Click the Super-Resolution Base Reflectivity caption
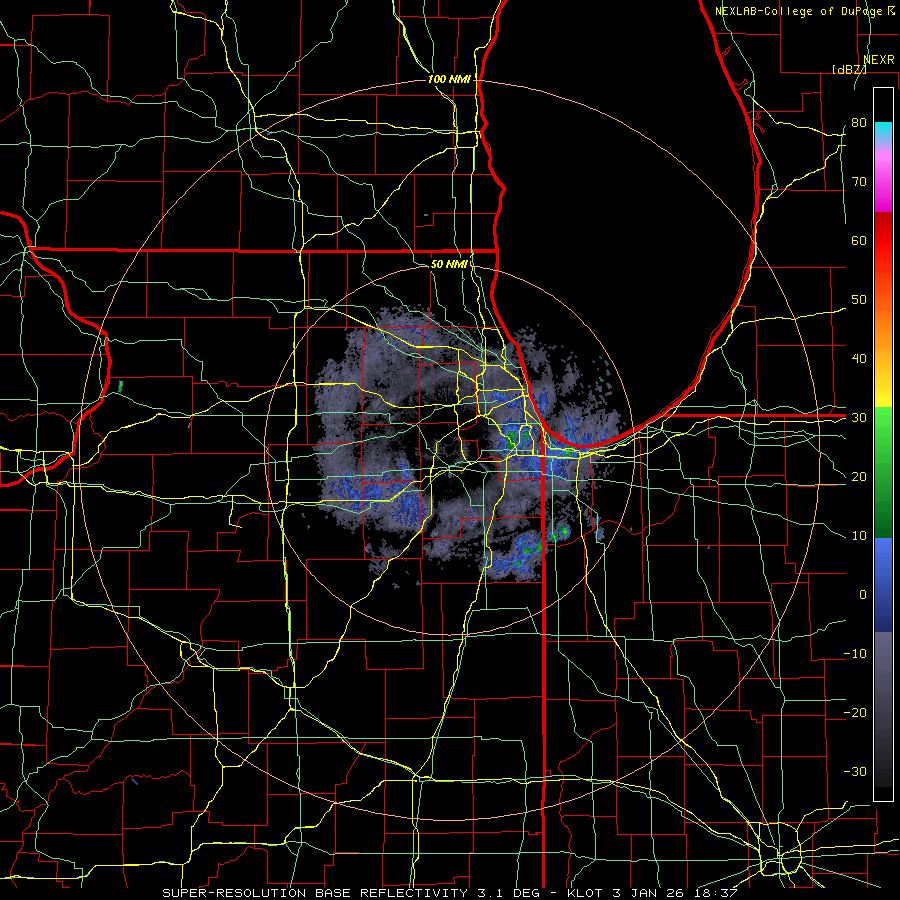Viewport: 900px width, 900px height. 315,893
